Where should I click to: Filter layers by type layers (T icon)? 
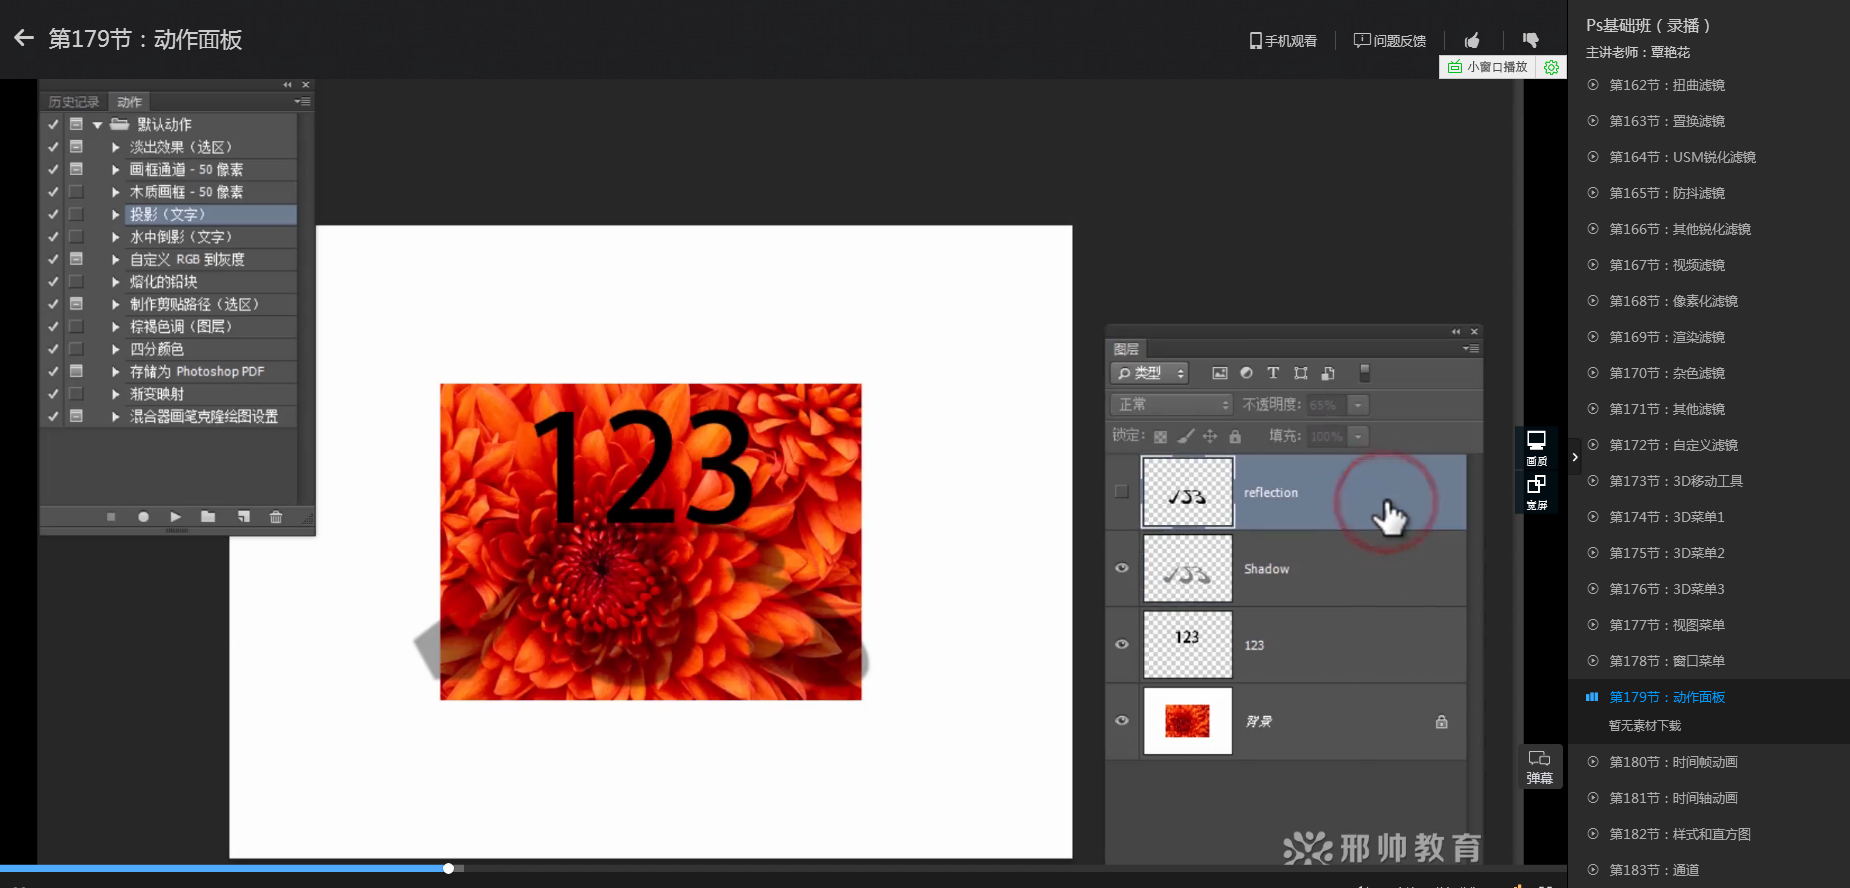tap(1273, 373)
